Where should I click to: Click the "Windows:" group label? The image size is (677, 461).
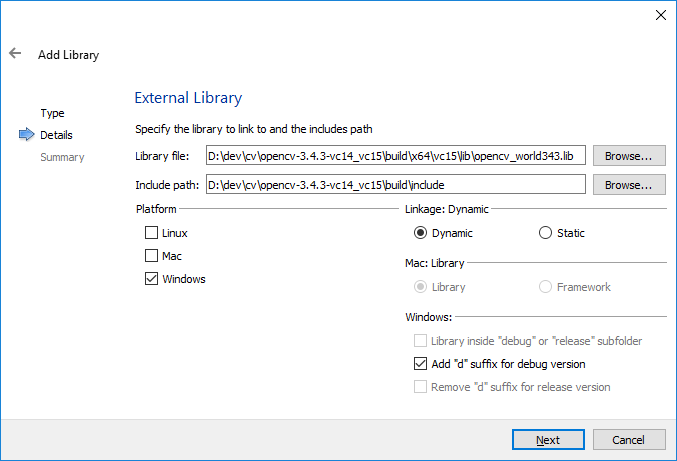428,317
